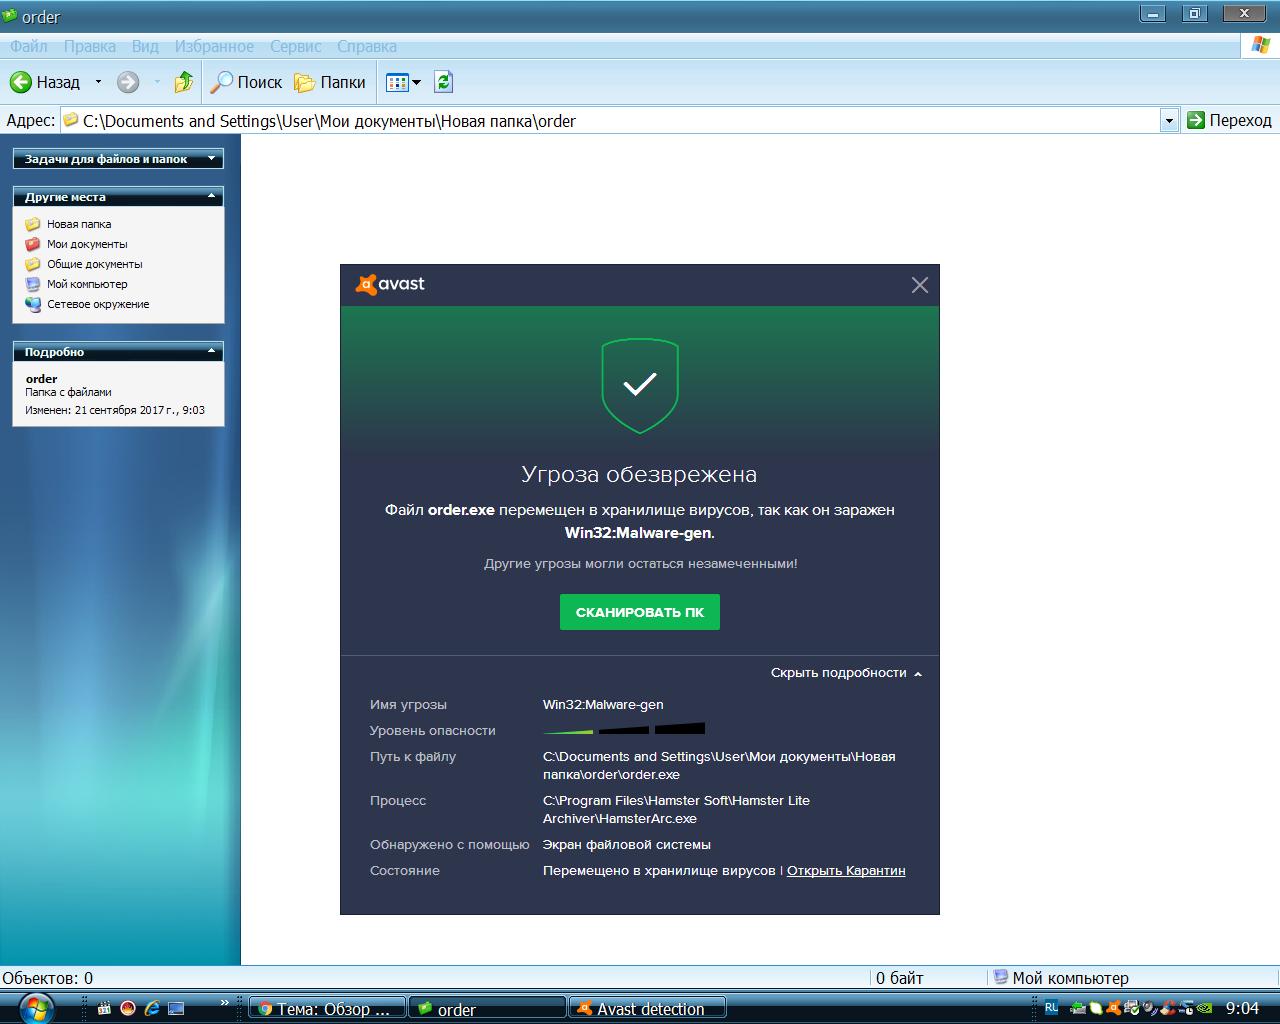Screen dimensions: 1280x1024
Task: Click the Мои документы folder icon
Action: pyautogui.click(x=33, y=244)
